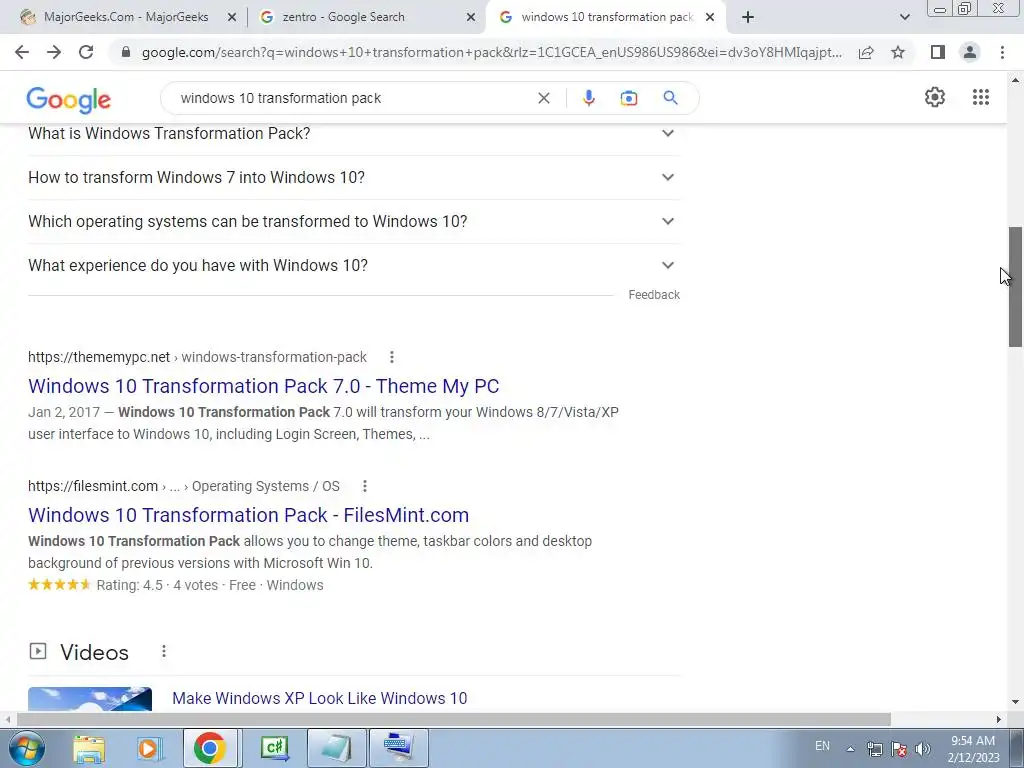Open the Windows XP video thumbnail
Viewport: 1024px width, 768px height.
pyautogui.click(x=90, y=699)
